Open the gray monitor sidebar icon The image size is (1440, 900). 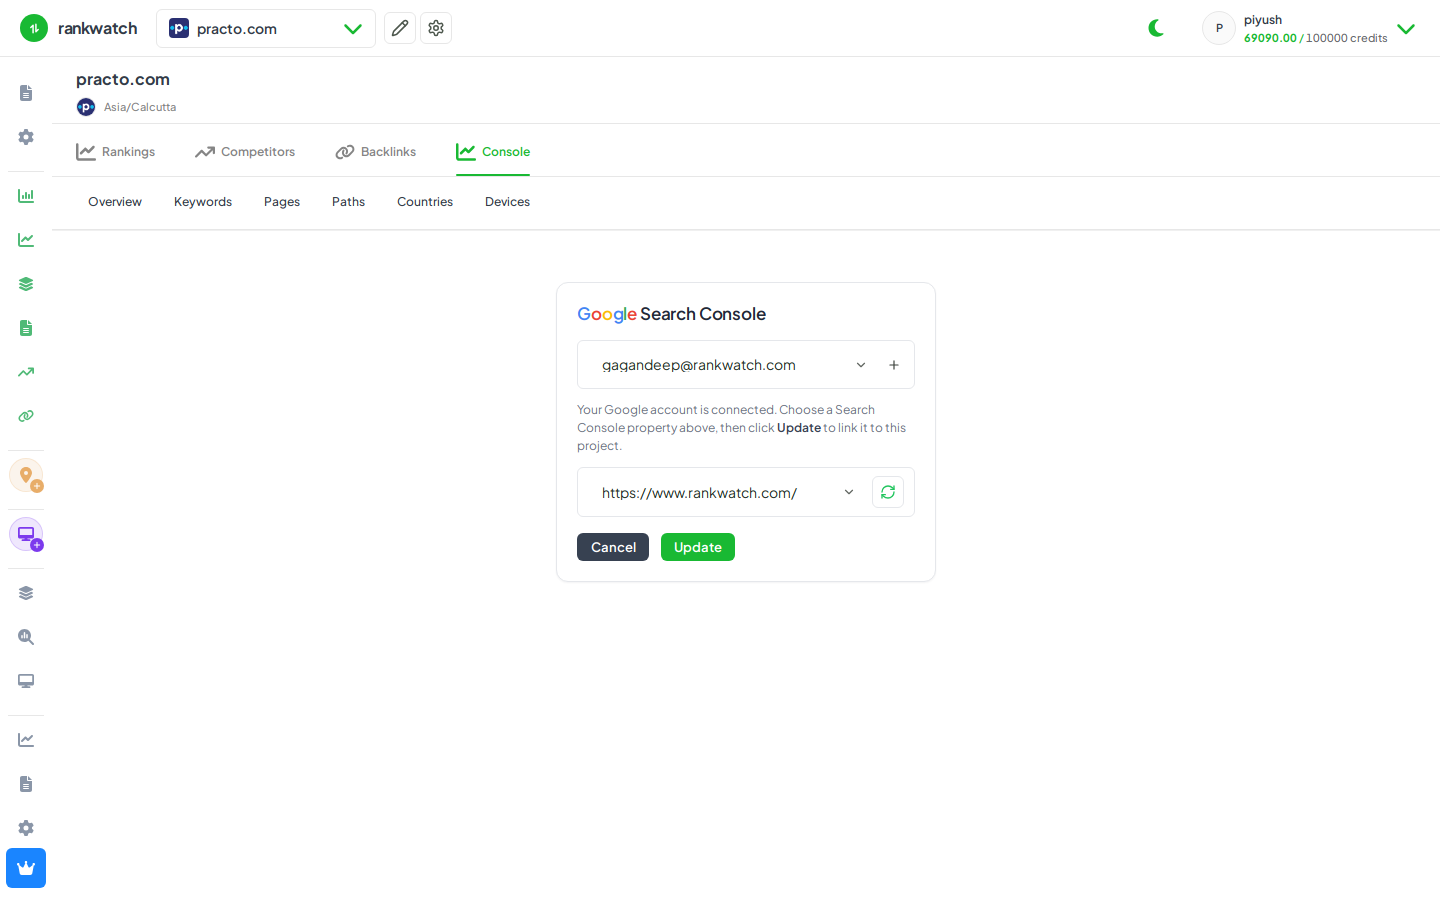[x=26, y=681]
